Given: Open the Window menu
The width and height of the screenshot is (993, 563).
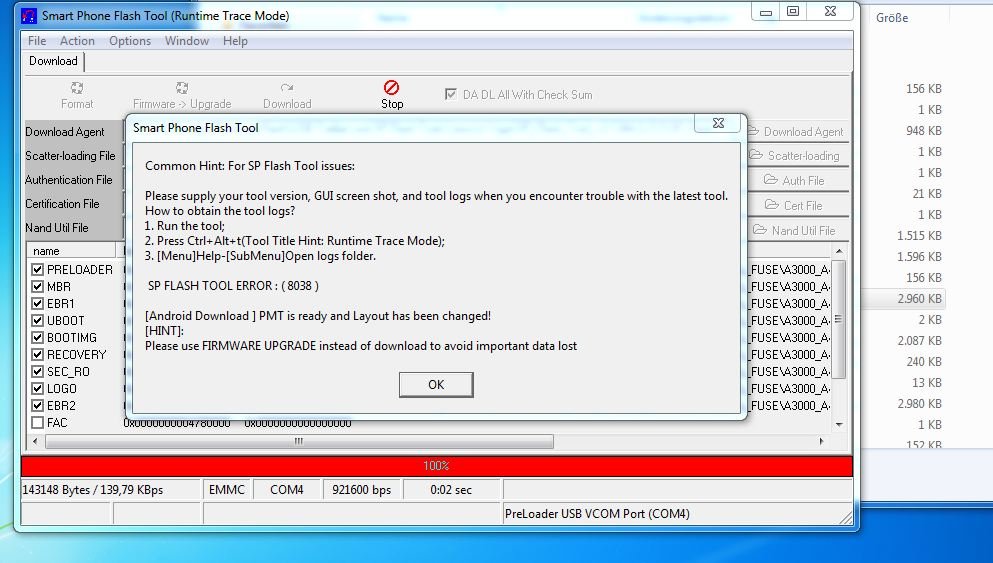Looking at the screenshot, I should pyautogui.click(x=187, y=41).
